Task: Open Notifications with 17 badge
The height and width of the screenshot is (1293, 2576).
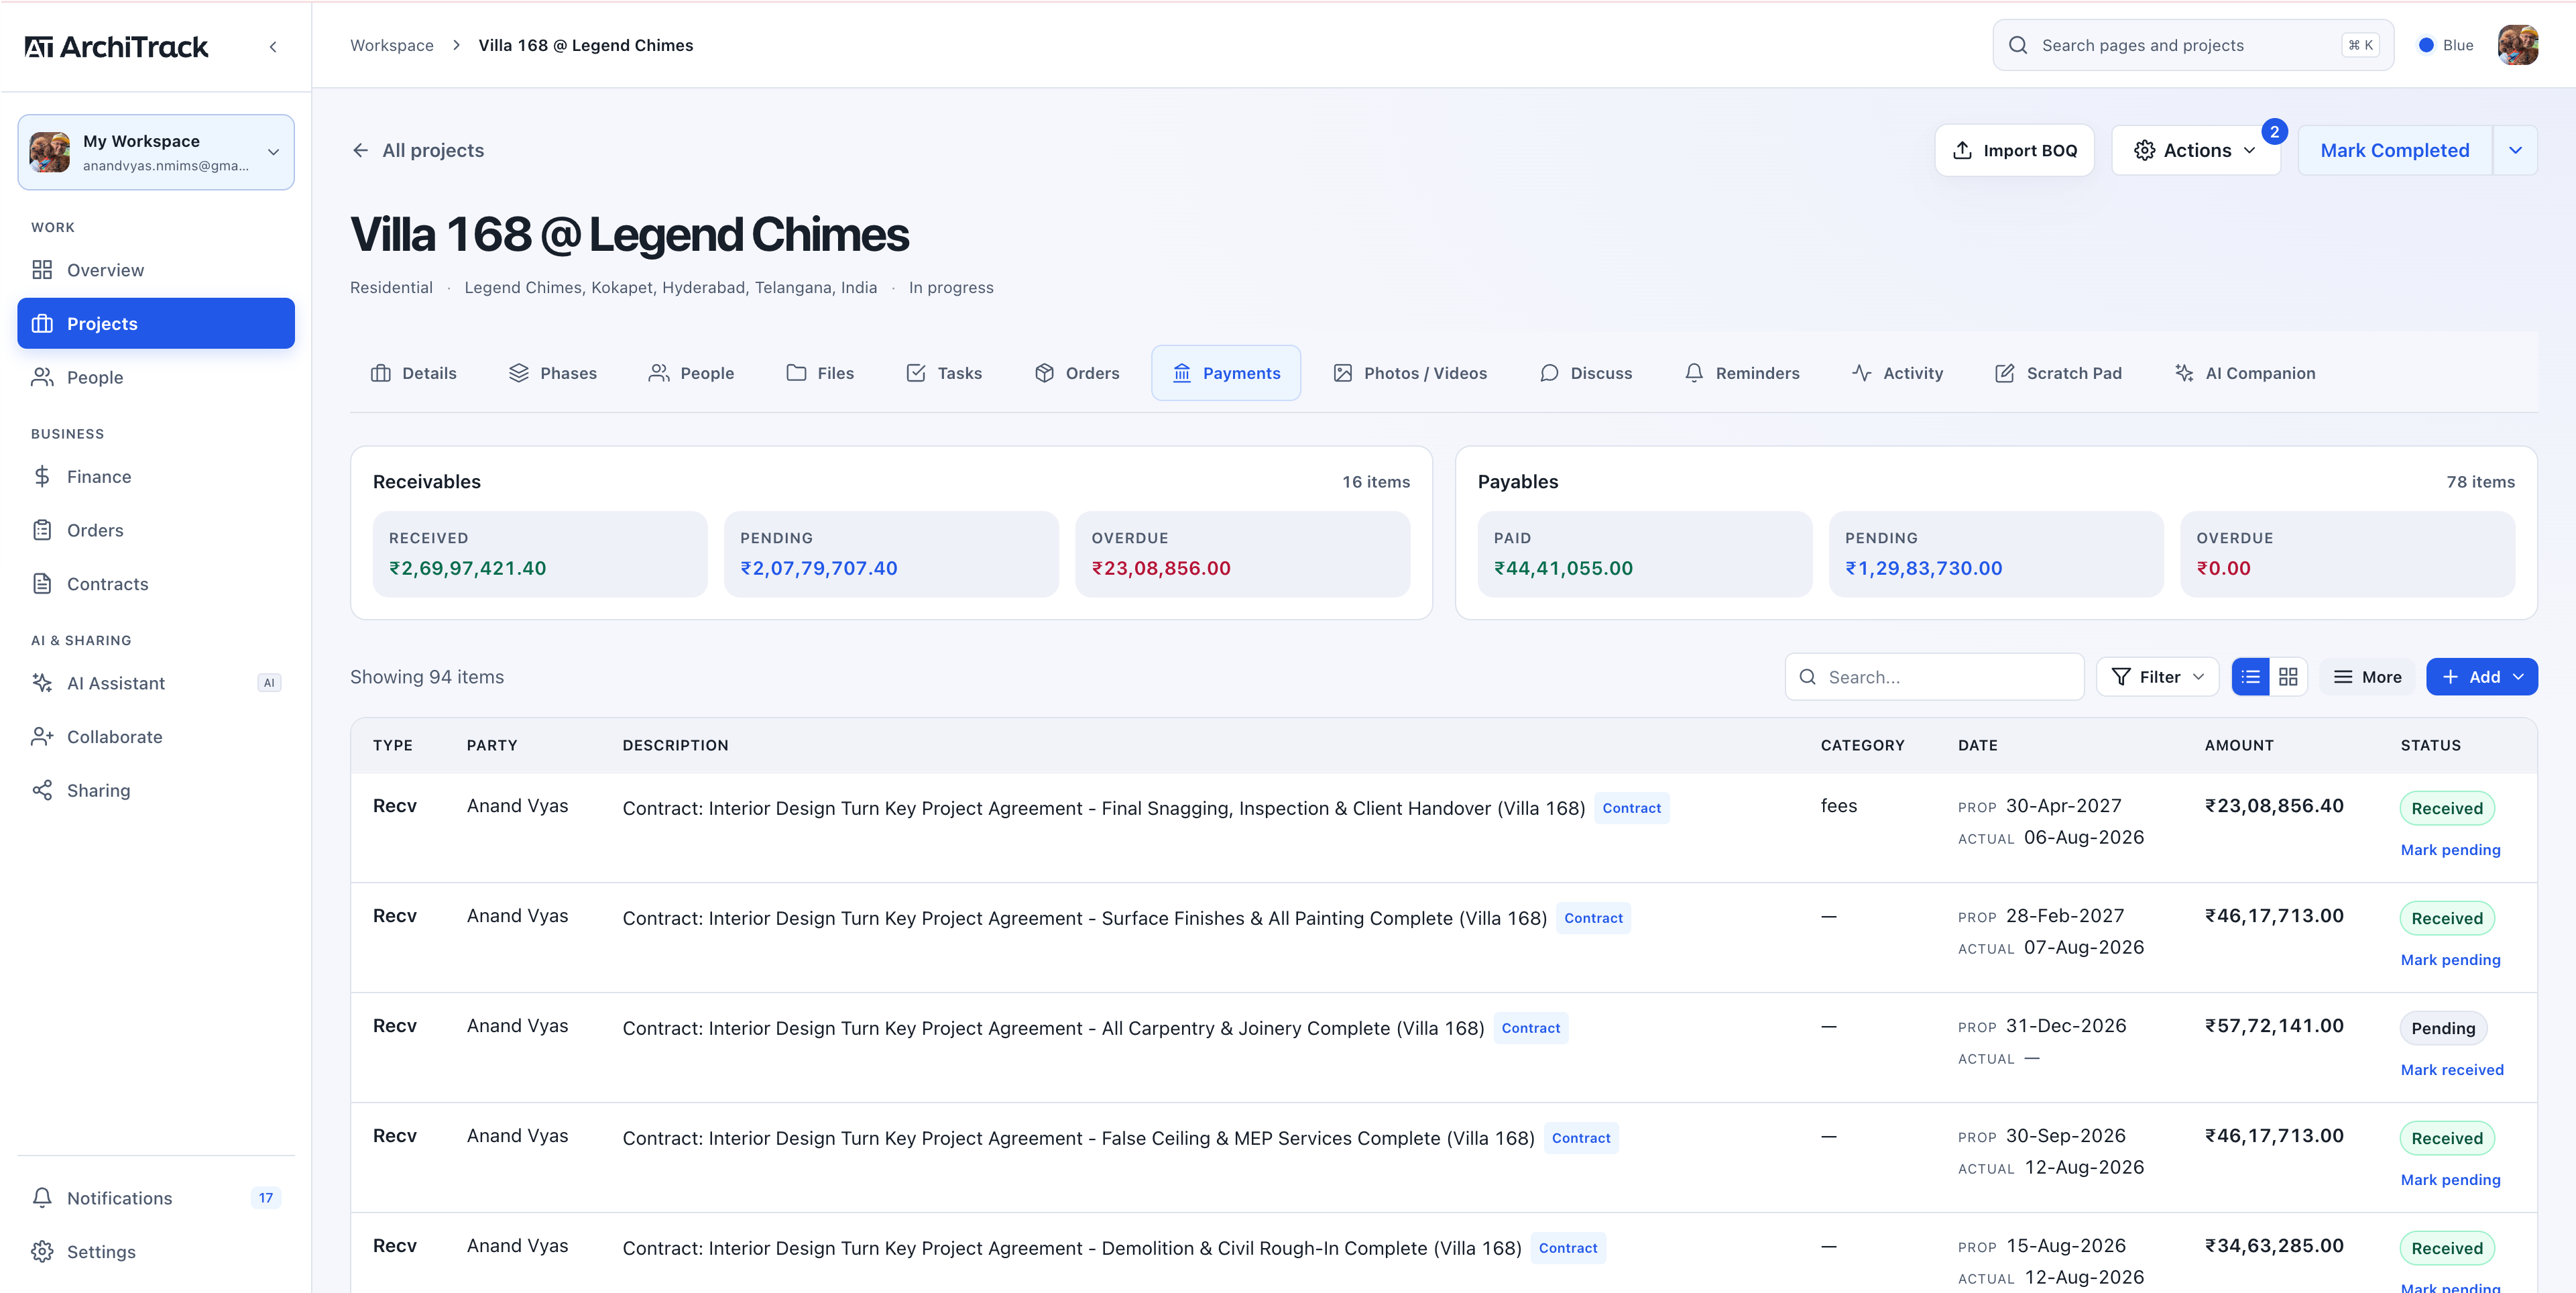Action: [x=156, y=1198]
